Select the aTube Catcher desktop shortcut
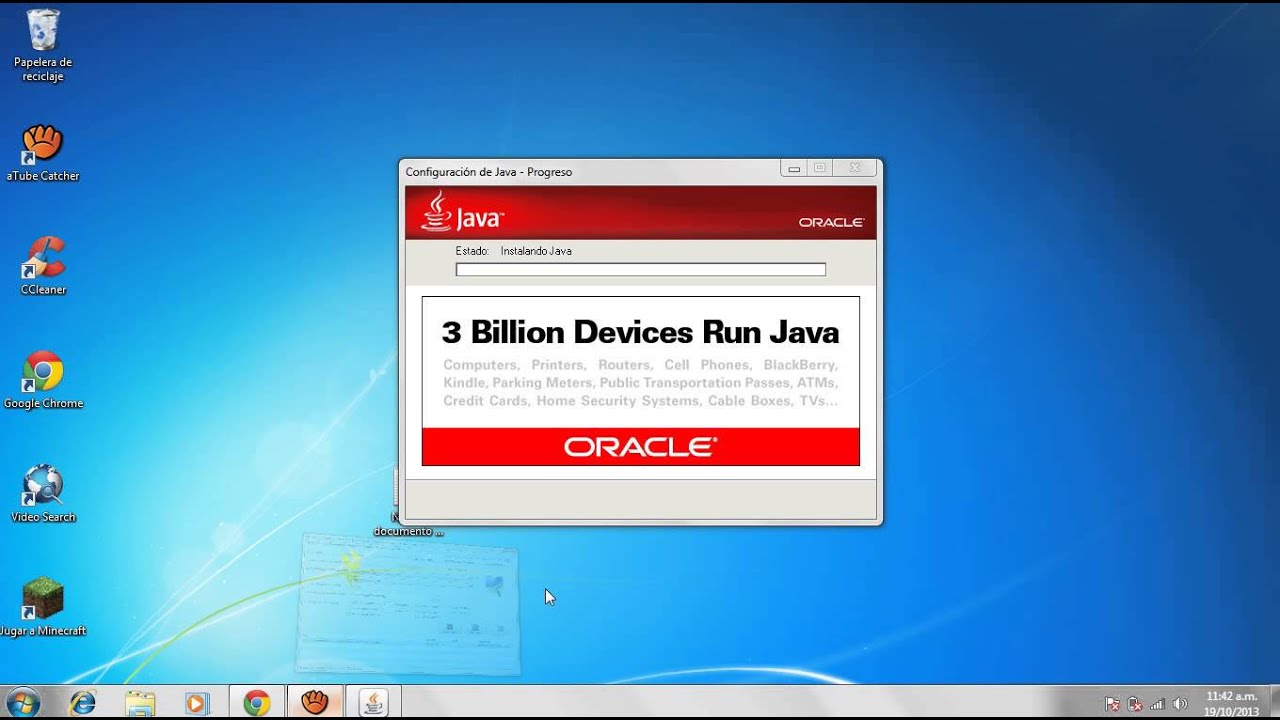Image resolution: width=1280 pixels, height=720 pixels. pyautogui.click(x=43, y=153)
